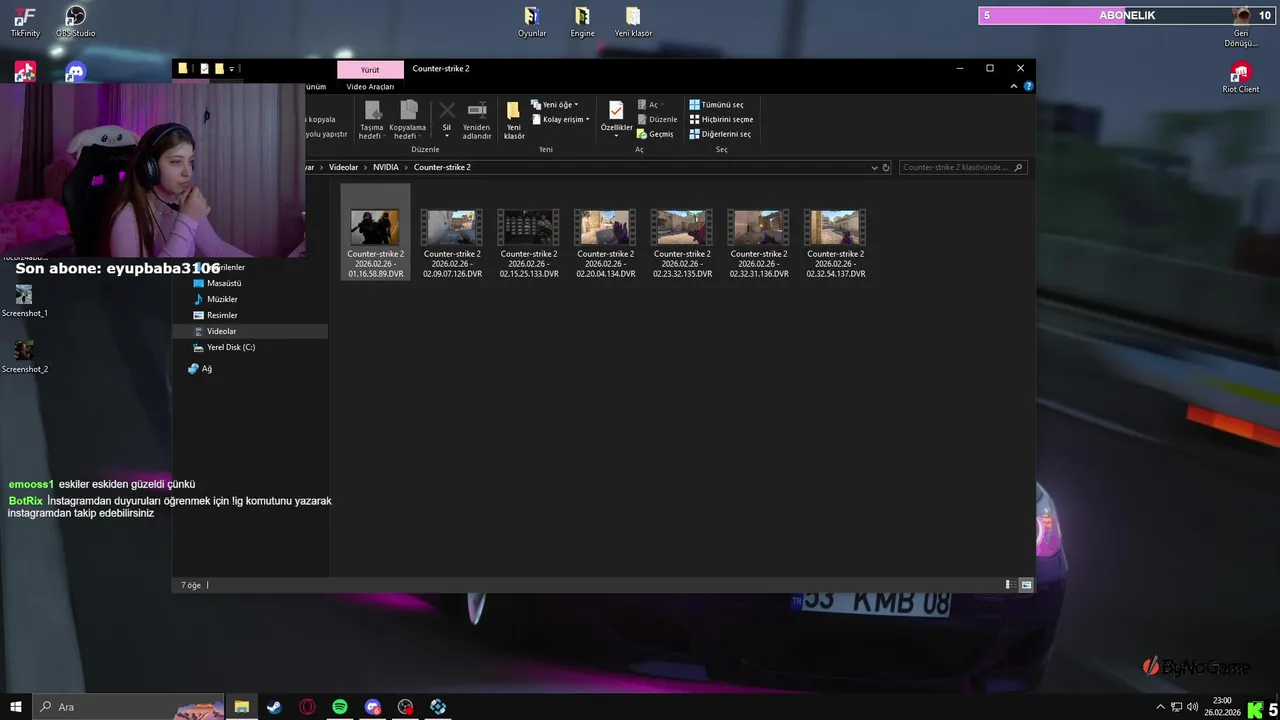Screen dimensions: 1280x720
Task: Open Screenshot_2 on the desktop
Action: [x=25, y=357]
